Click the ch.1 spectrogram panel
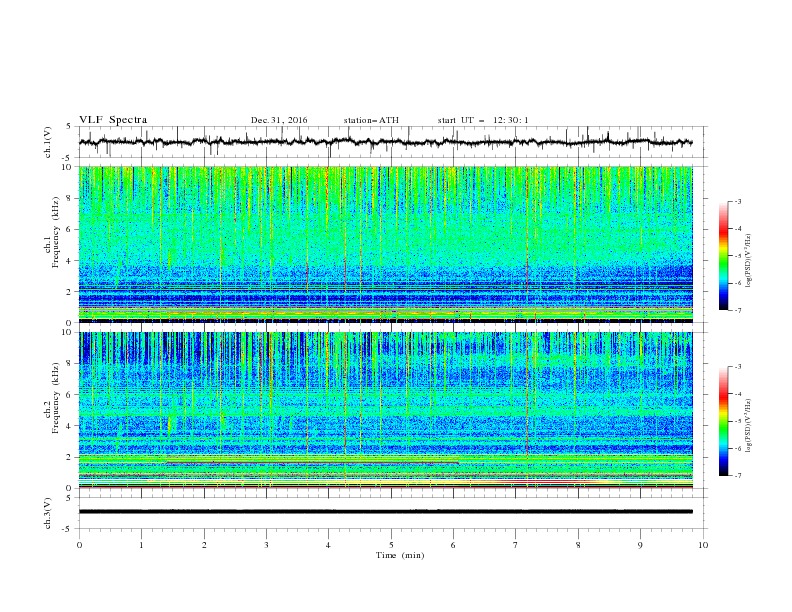 385,244
